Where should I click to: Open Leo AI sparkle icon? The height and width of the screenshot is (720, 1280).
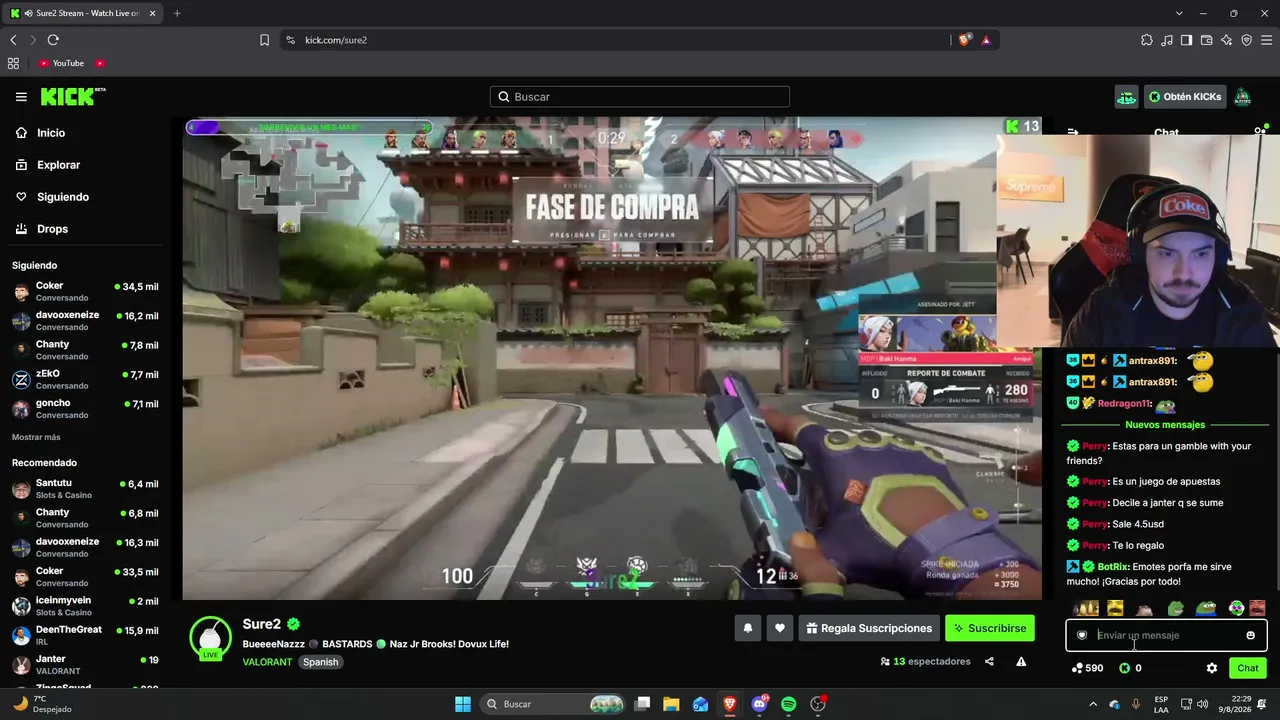coord(1226,40)
